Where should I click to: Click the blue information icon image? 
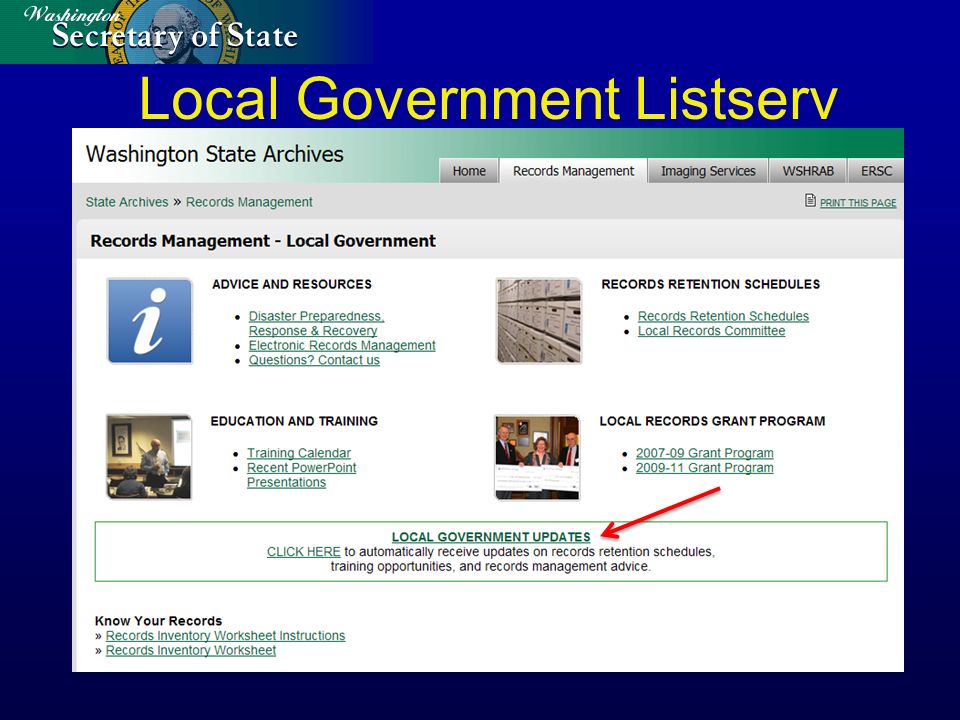pyautogui.click(x=149, y=321)
